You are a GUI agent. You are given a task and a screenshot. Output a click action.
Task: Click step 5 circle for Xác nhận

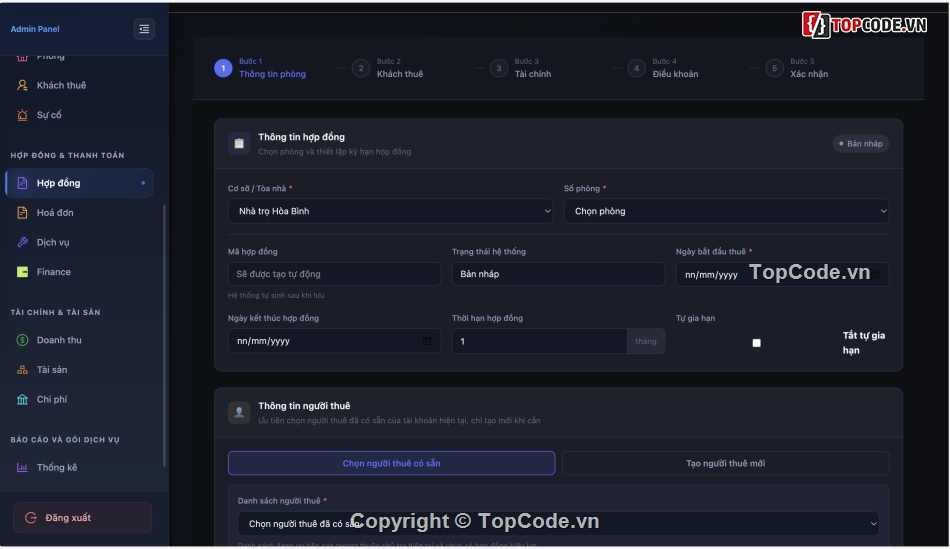(774, 68)
